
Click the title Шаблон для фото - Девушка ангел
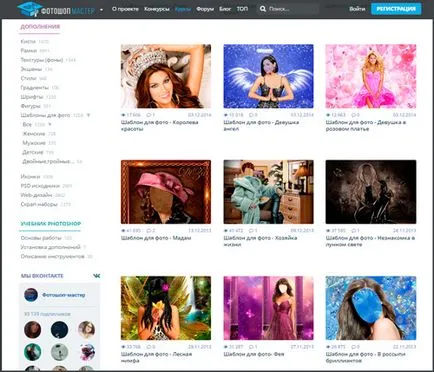[x=261, y=126]
